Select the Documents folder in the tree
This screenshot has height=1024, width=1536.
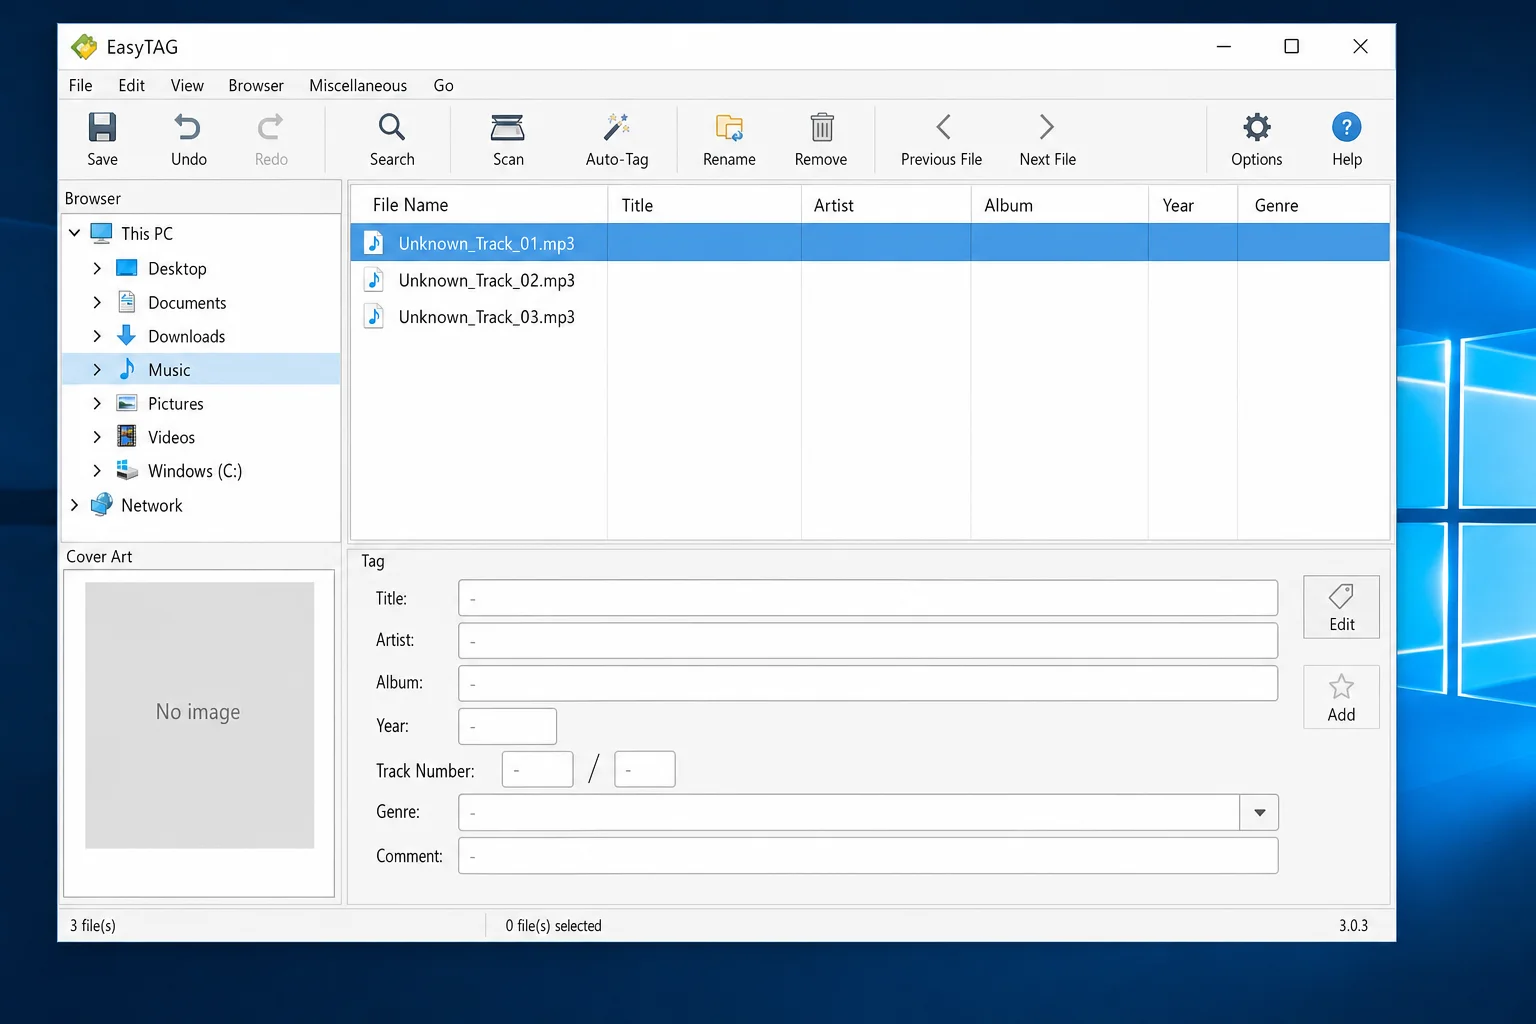(187, 303)
